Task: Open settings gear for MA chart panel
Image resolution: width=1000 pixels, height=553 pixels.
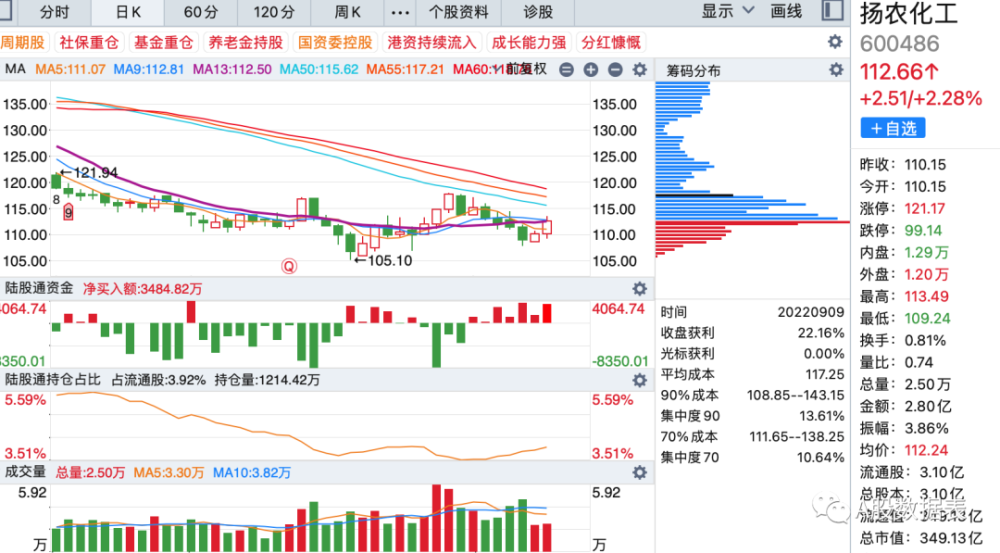Action: coord(640,70)
